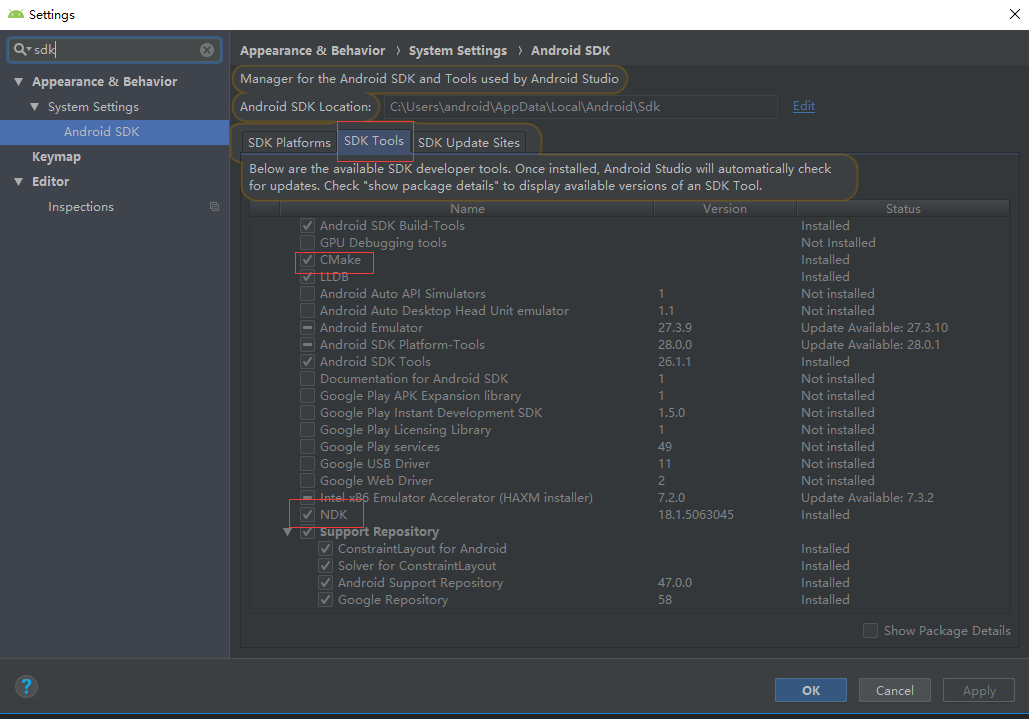Open Inspections settings

81,207
